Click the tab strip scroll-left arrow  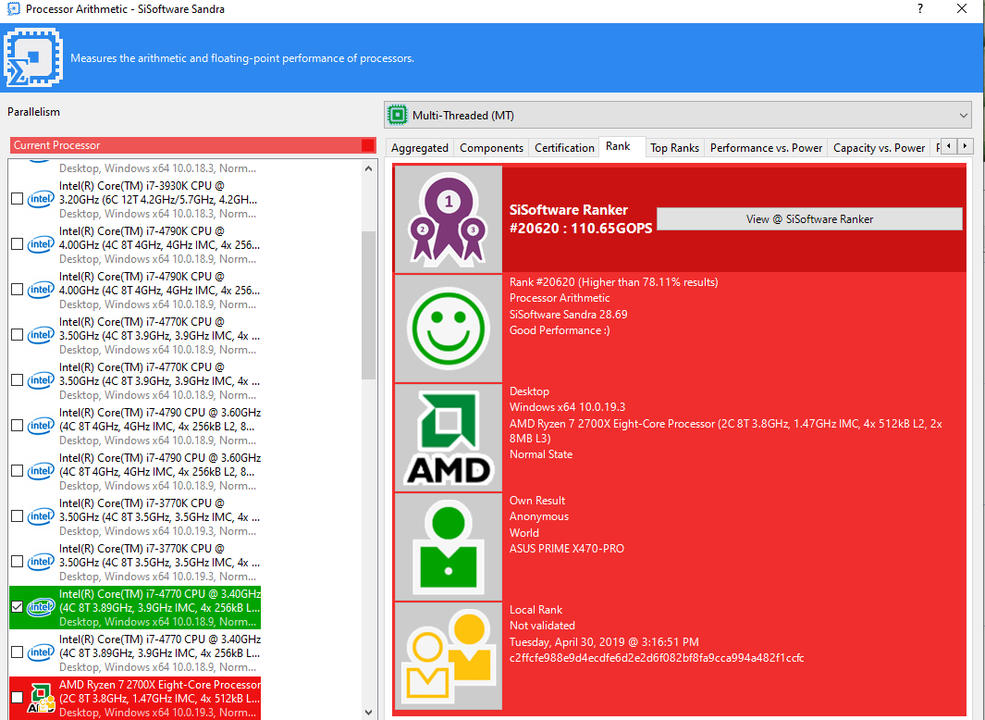tap(949, 146)
